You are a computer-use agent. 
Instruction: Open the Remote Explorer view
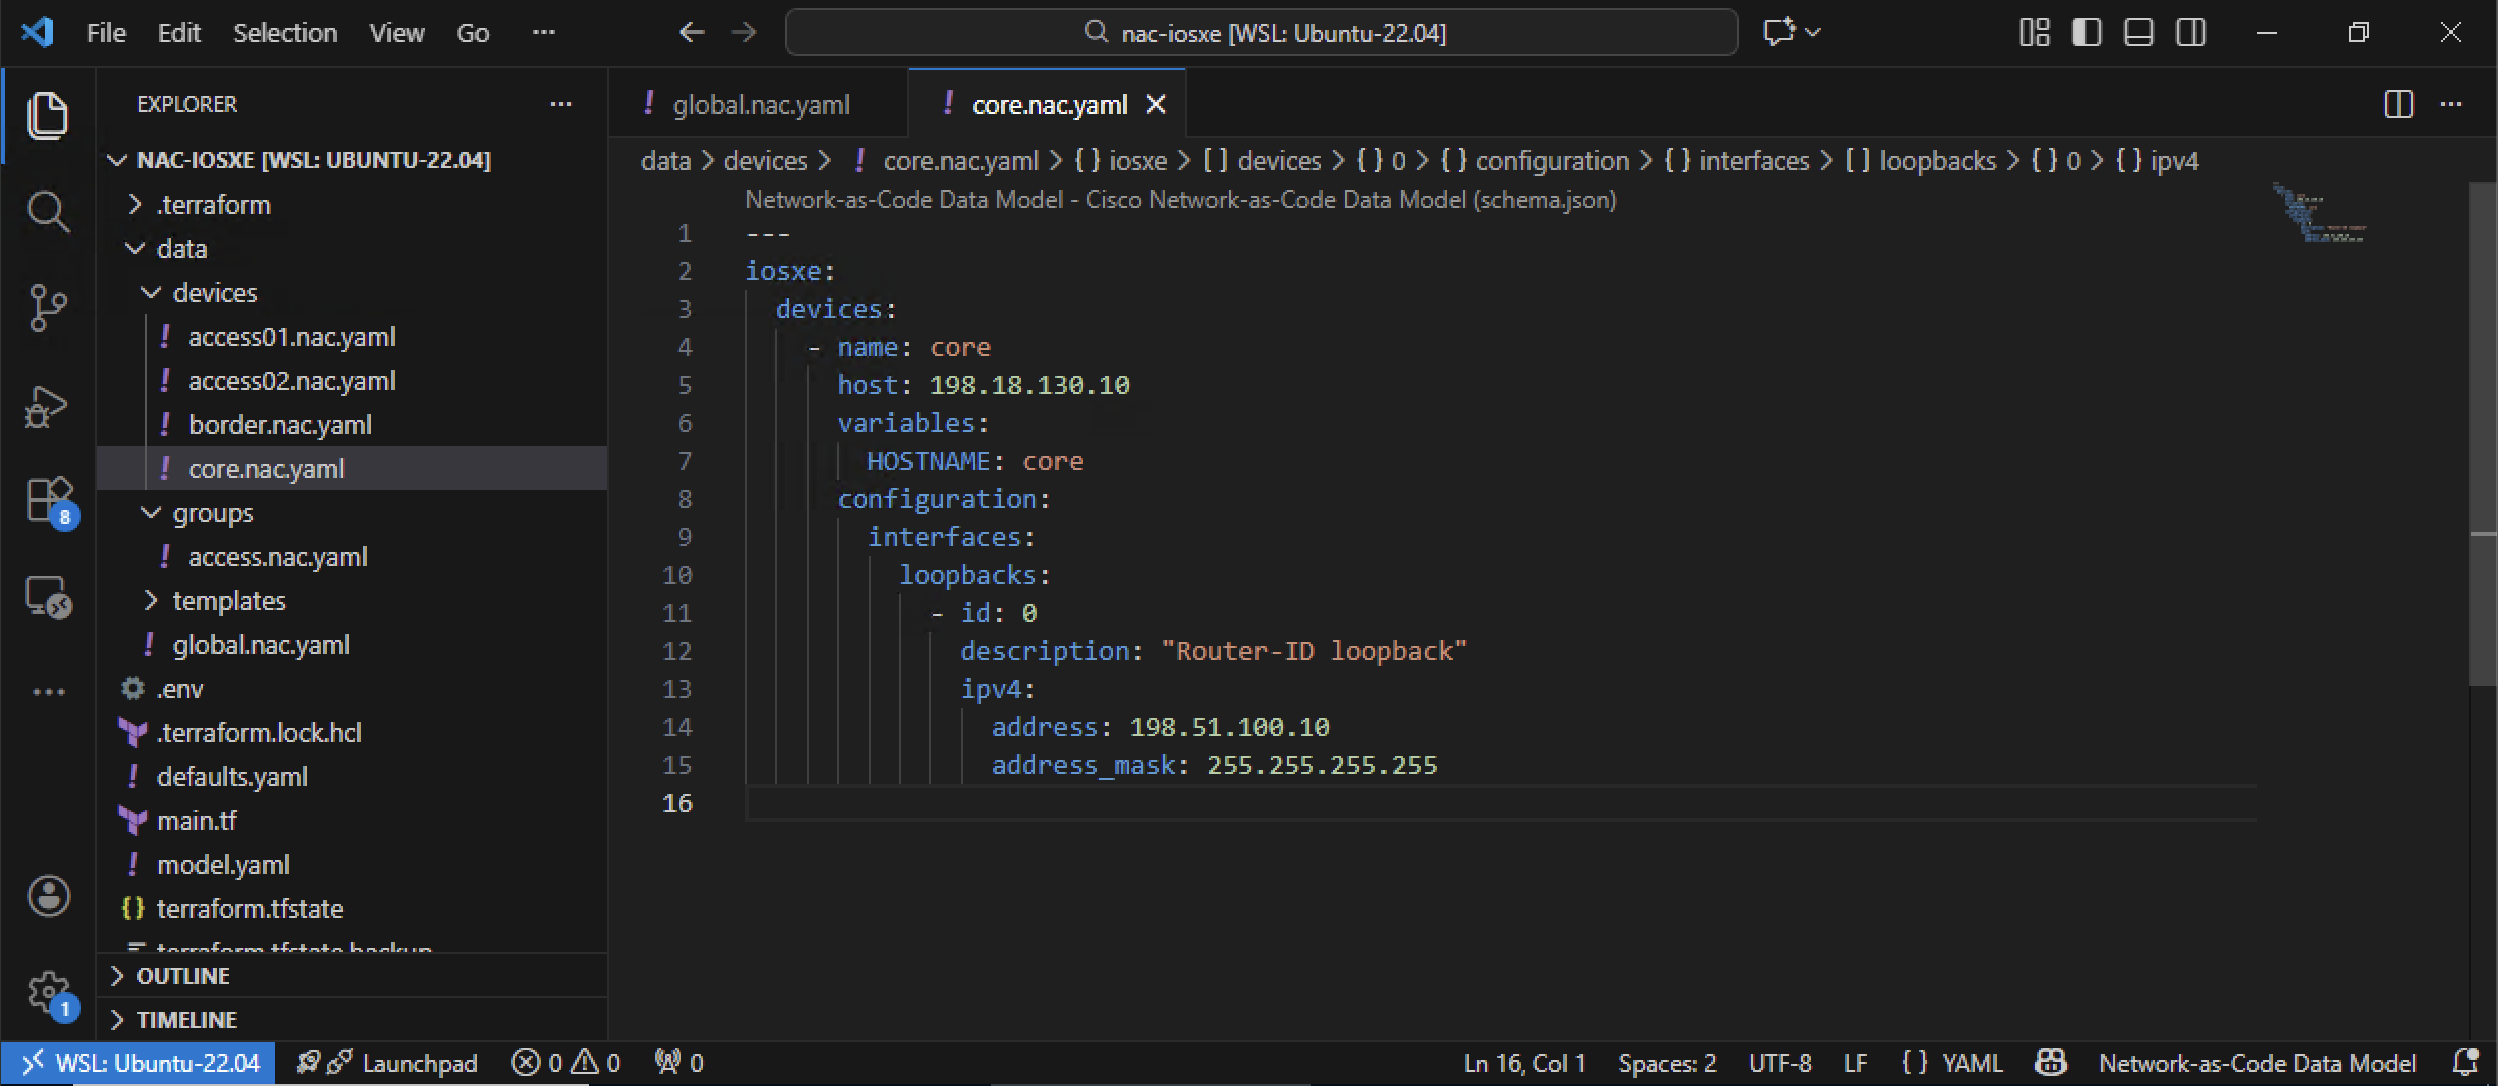[47, 597]
